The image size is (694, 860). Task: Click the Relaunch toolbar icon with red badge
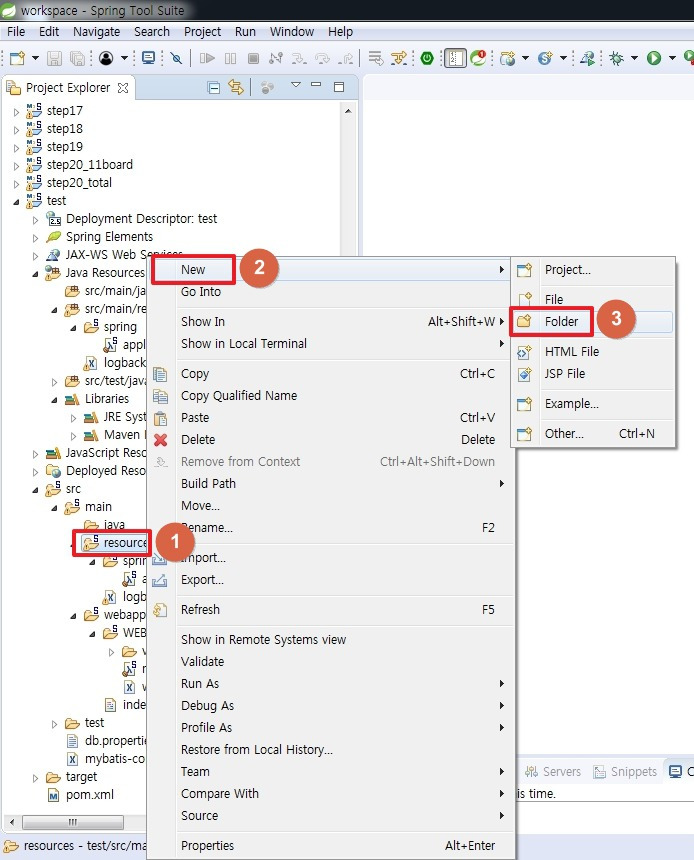[x=478, y=58]
